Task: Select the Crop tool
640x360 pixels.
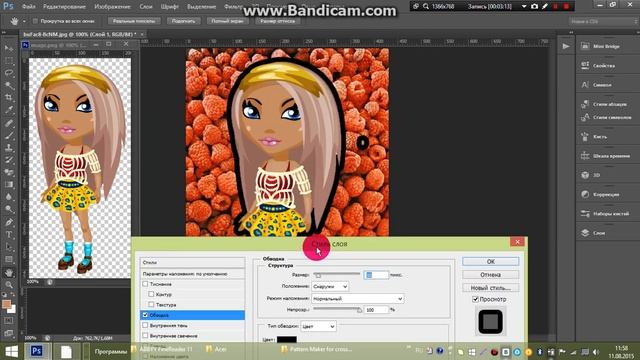Action: click(x=9, y=98)
